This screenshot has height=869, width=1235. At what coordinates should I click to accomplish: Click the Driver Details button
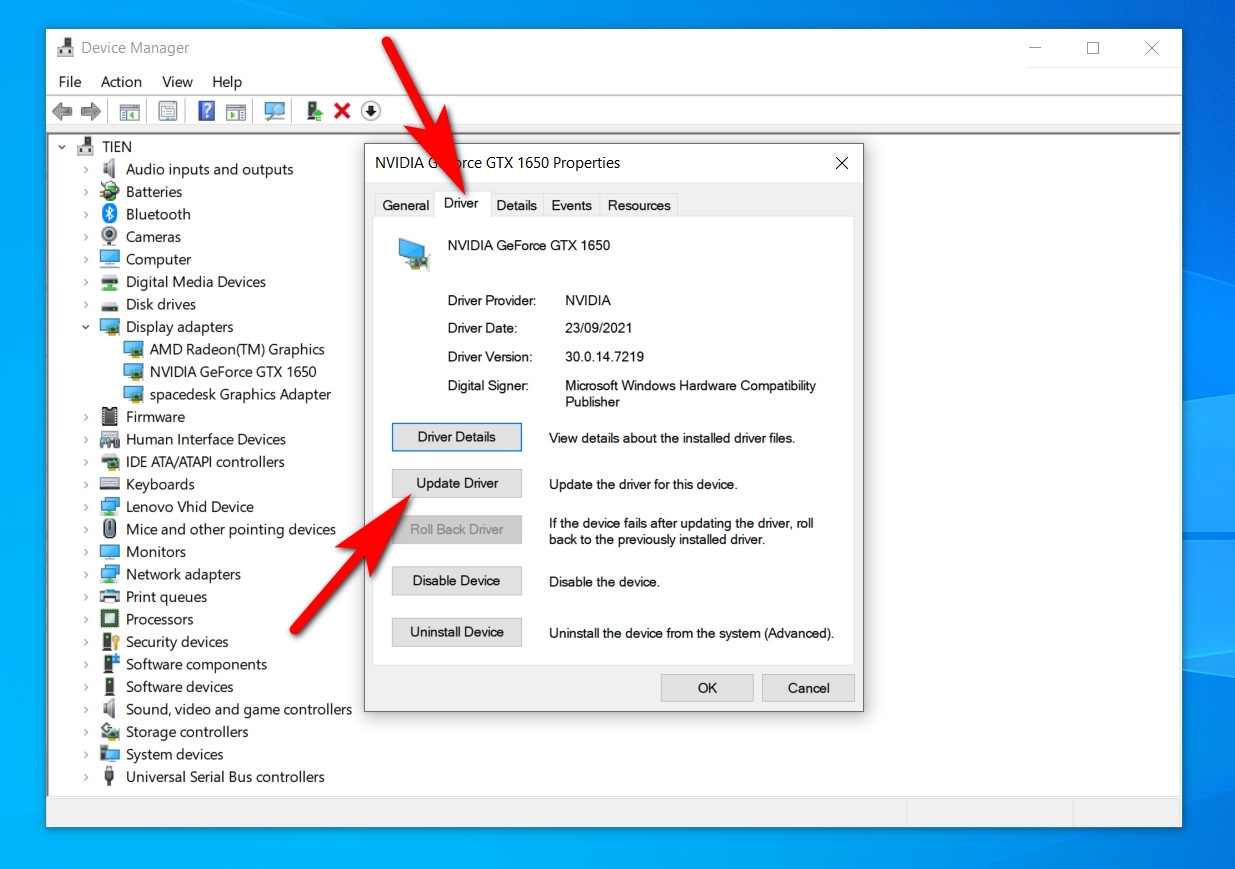coord(456,437)
